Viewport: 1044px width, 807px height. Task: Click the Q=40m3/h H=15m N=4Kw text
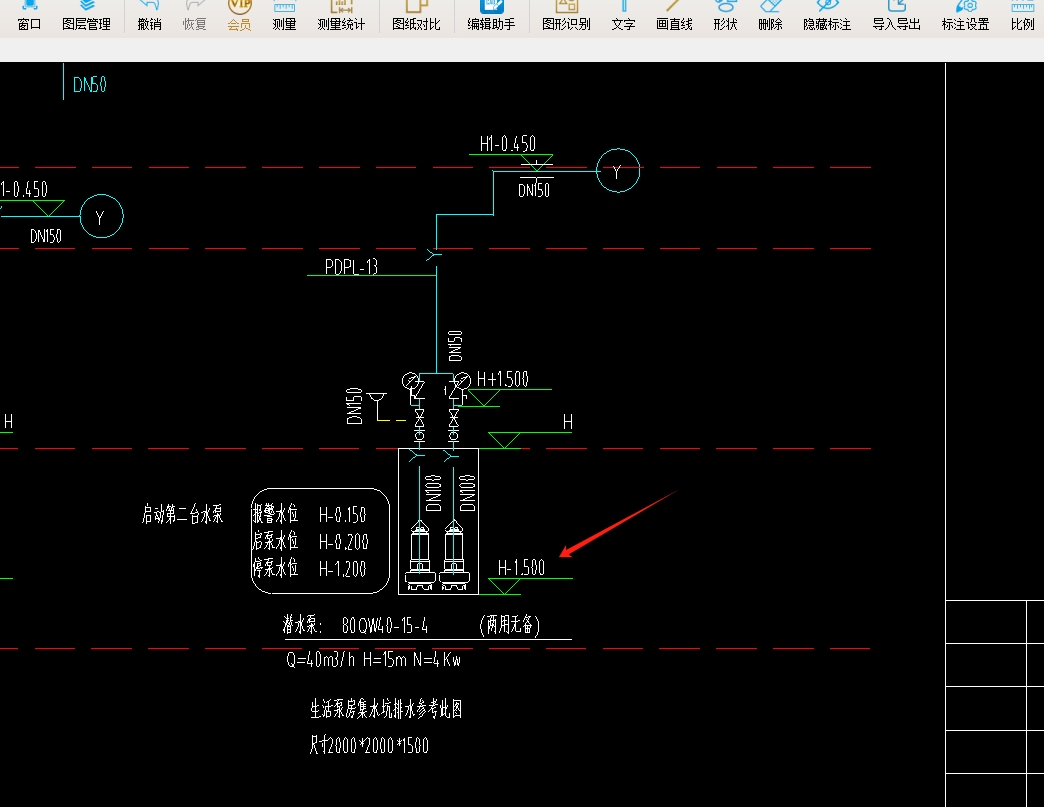click(x=374, y=660)
